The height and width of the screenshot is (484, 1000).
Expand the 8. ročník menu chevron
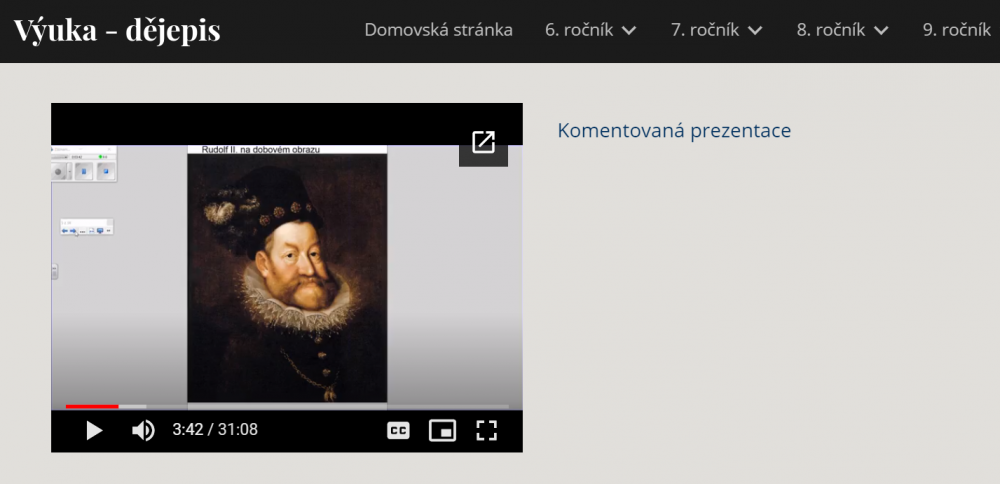(881, 30)
